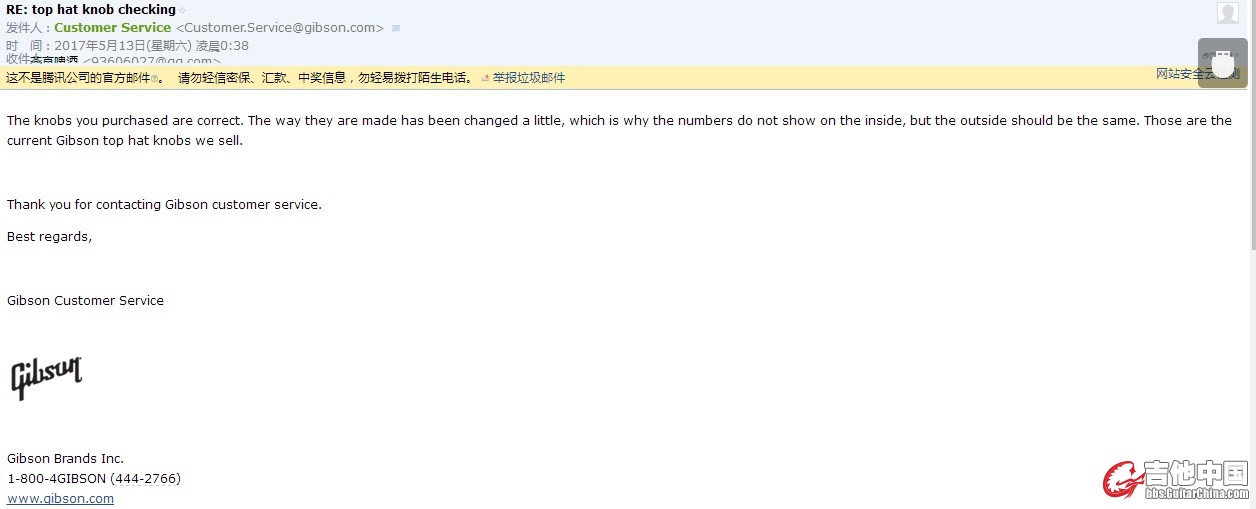1256x509 pixels.
Task: Select the Customer.Service@gibson.com address
Action: [280, 28]
